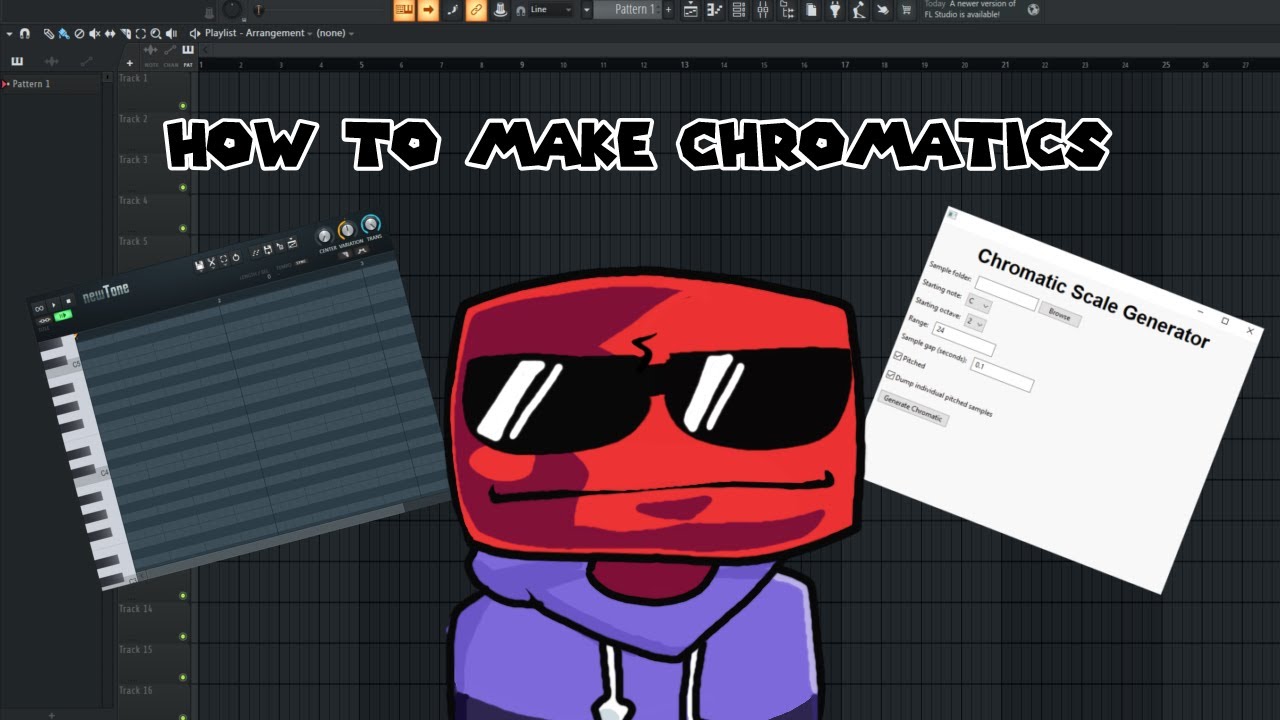Switch to the NOTE tab
1280x720 pixels.
click(152, 65)
